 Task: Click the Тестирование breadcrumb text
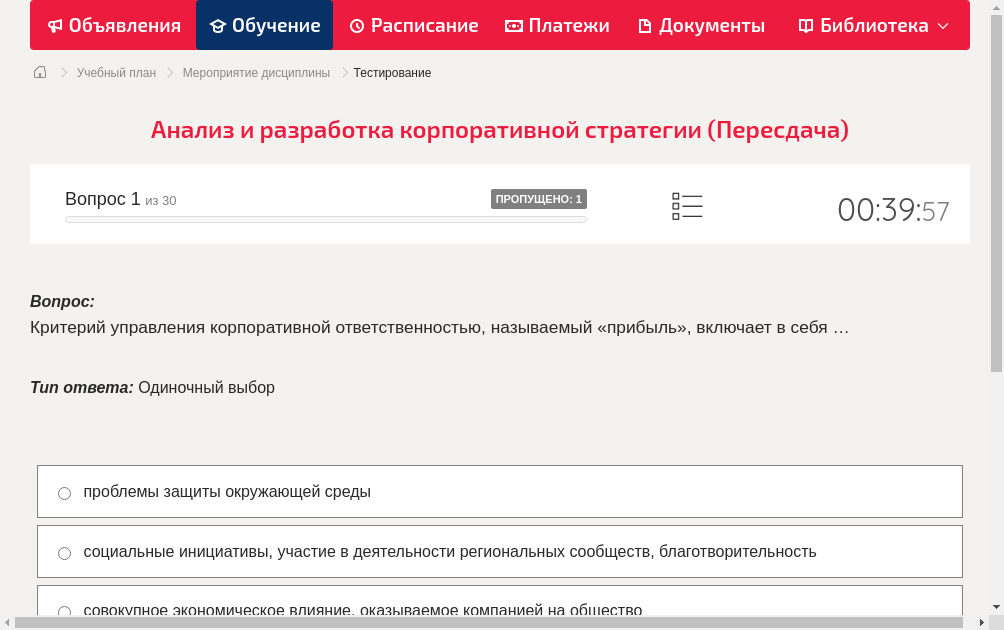tap(393, 73)
